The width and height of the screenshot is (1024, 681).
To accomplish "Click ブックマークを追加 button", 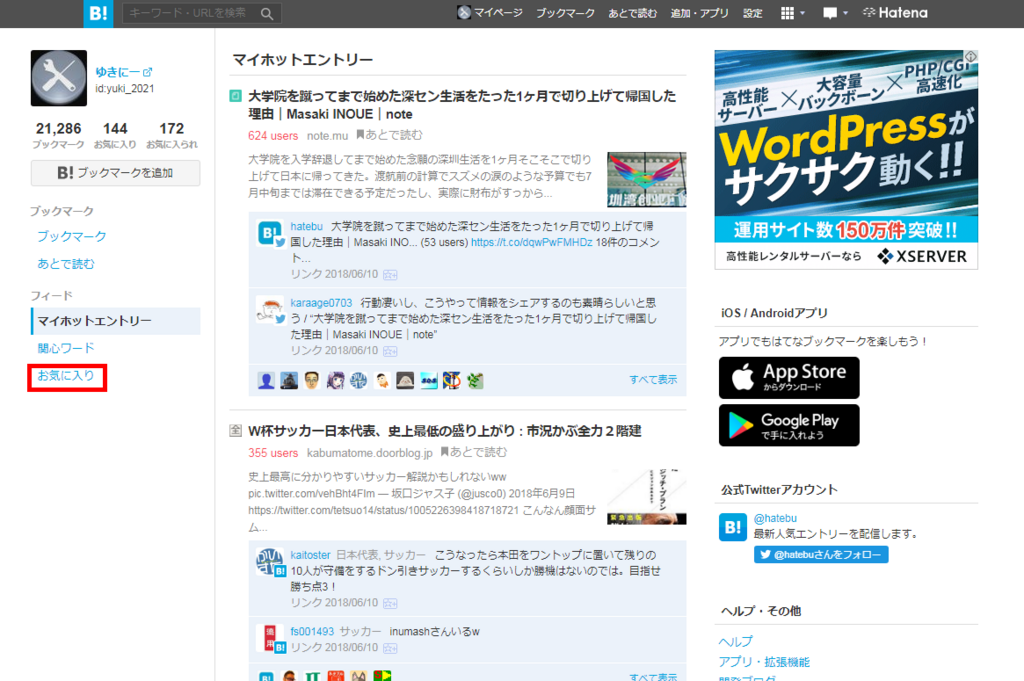I will (116, 173).
